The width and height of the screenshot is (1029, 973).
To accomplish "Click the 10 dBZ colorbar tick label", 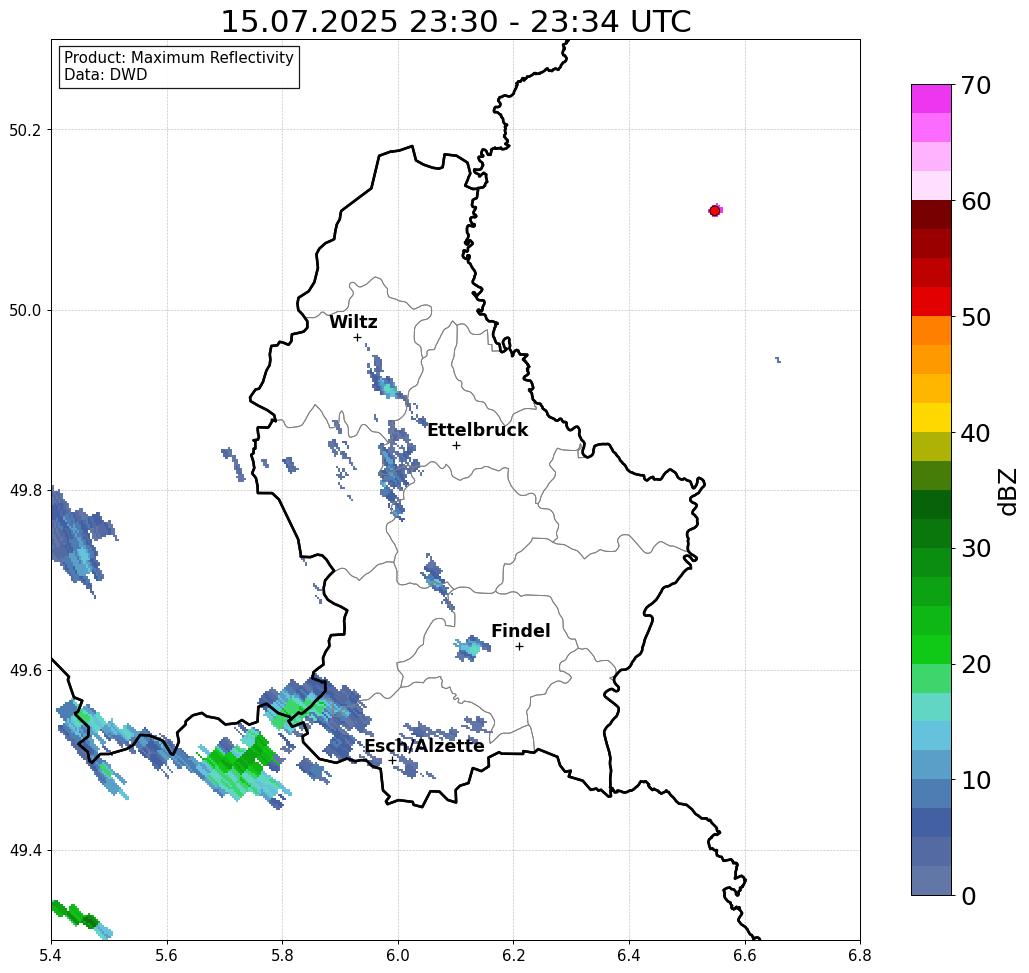I will tap(976, 780).
